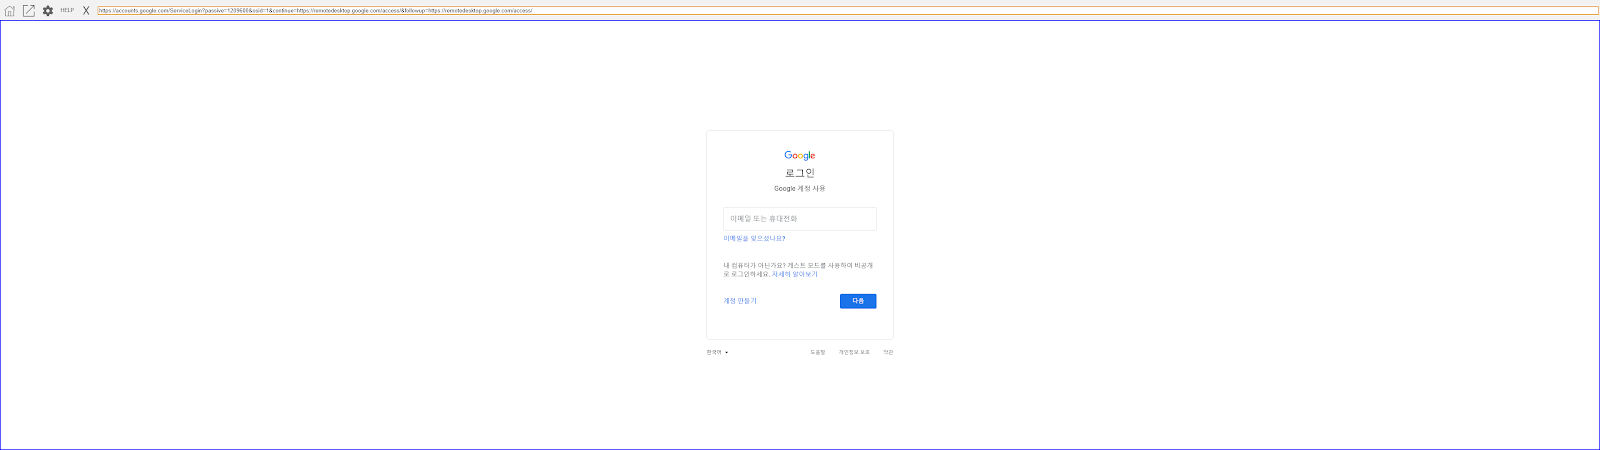Open the '개인정보 보호' privacy footer link
1600x450 pixels.
point(854,352)
